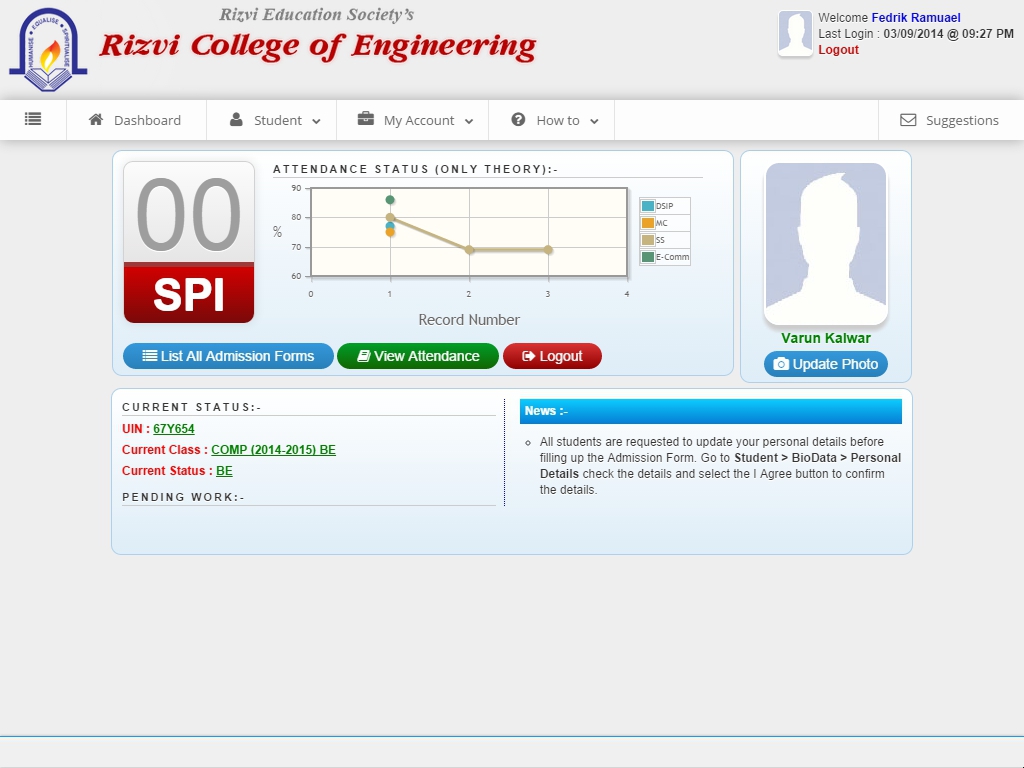The image size is (1024, 768).
Task: Open the How to menu
Action: 552,120
